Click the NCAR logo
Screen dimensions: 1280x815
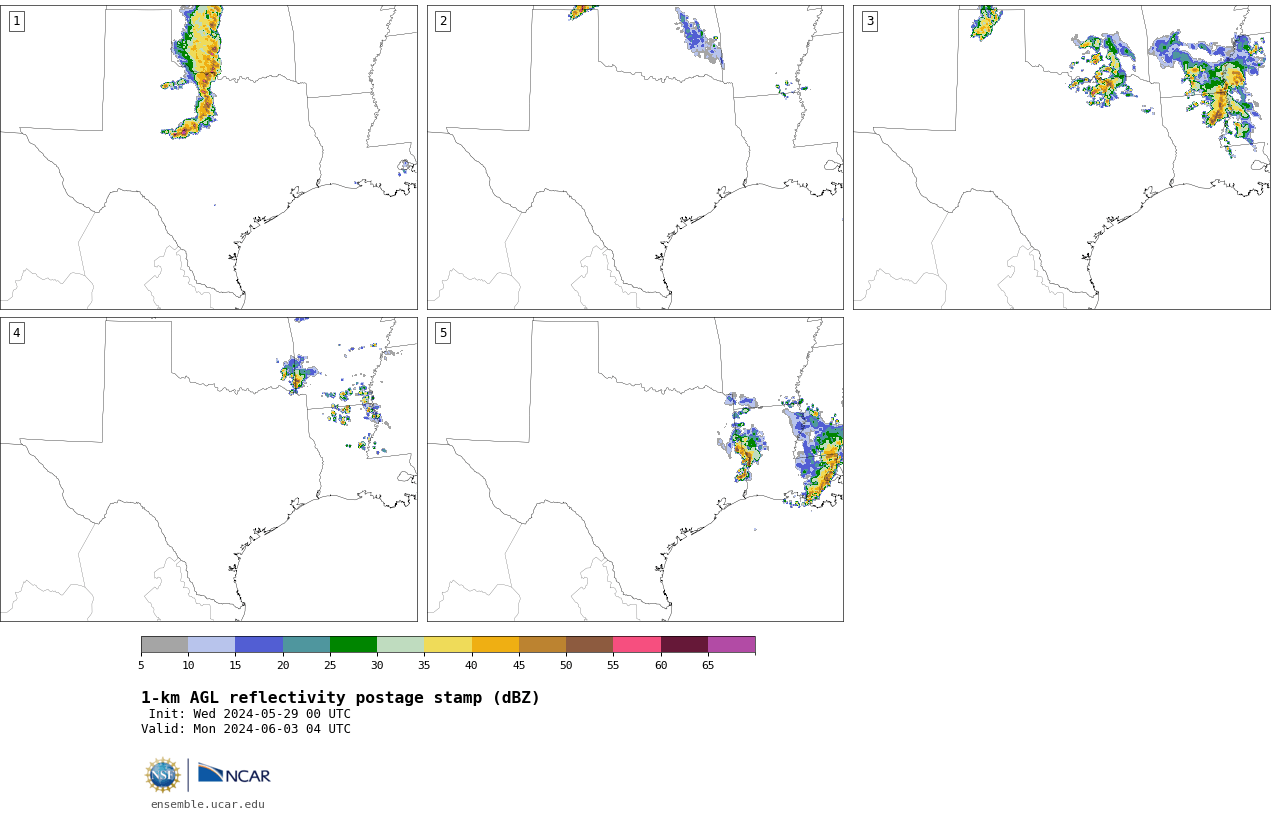(x=234, y=774)
